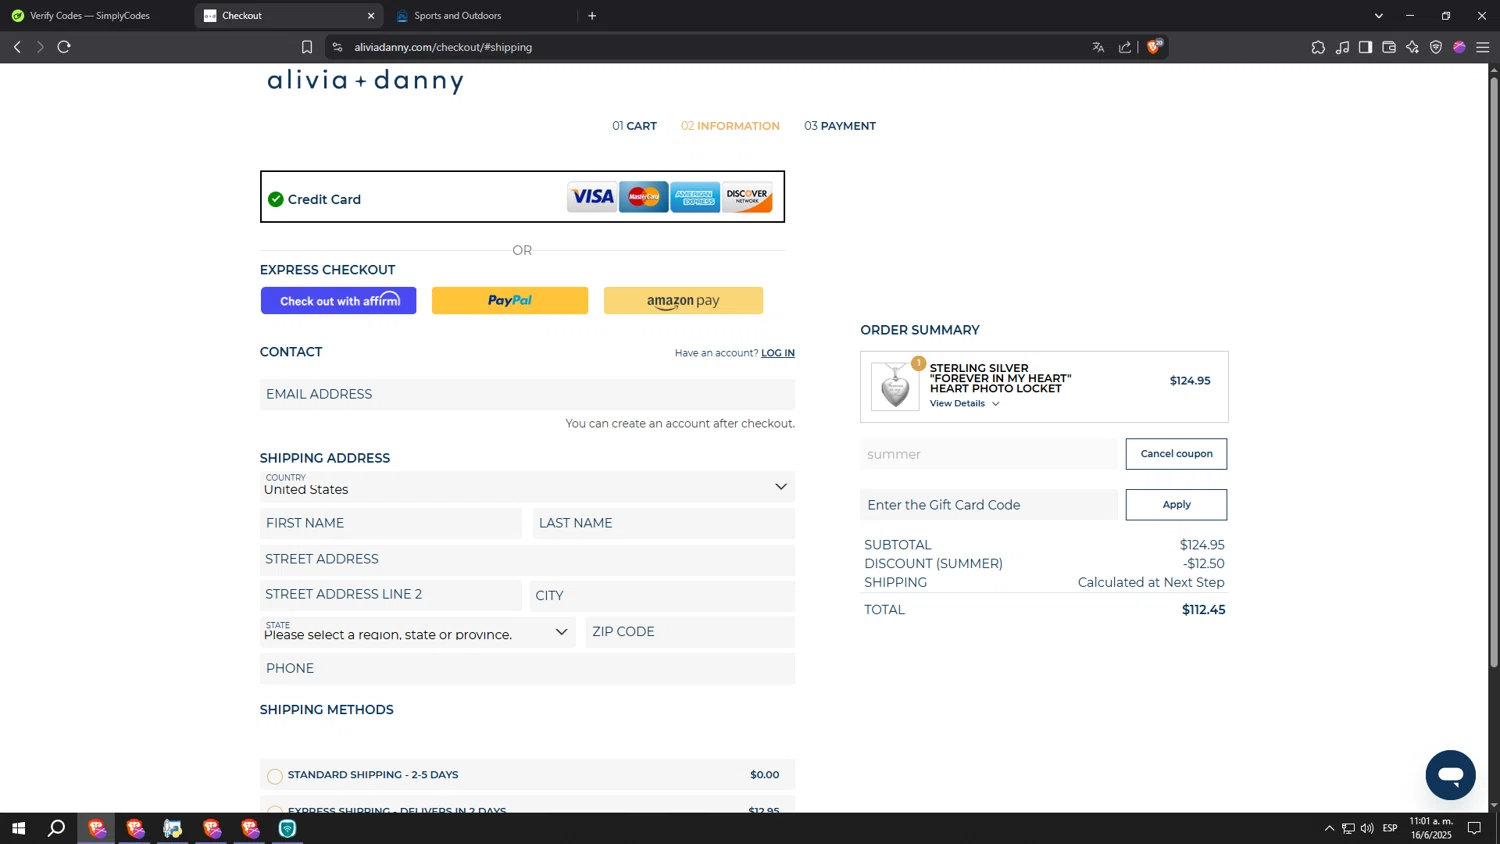Pay with the PayPal button
1500x844 pixels.
click(510, 301)
